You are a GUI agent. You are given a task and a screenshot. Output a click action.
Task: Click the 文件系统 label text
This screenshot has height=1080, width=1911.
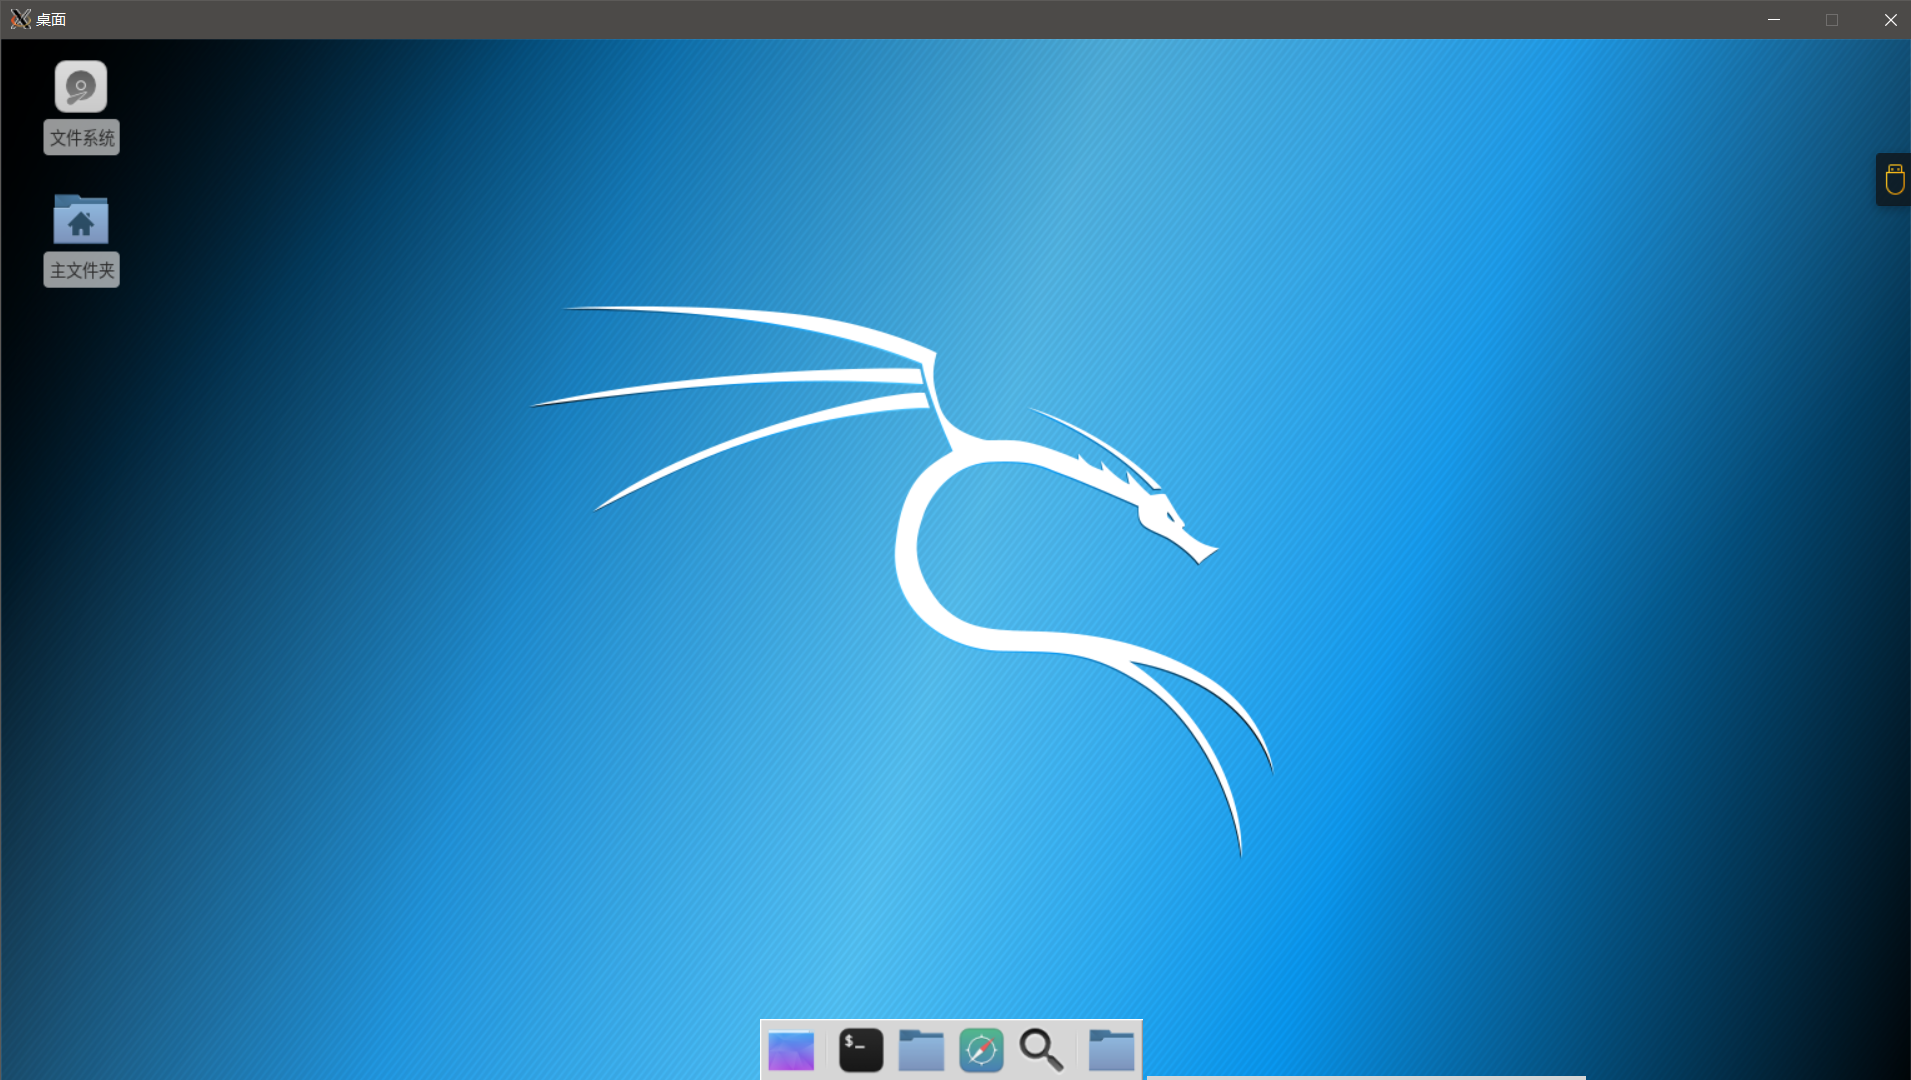point(82,138)
